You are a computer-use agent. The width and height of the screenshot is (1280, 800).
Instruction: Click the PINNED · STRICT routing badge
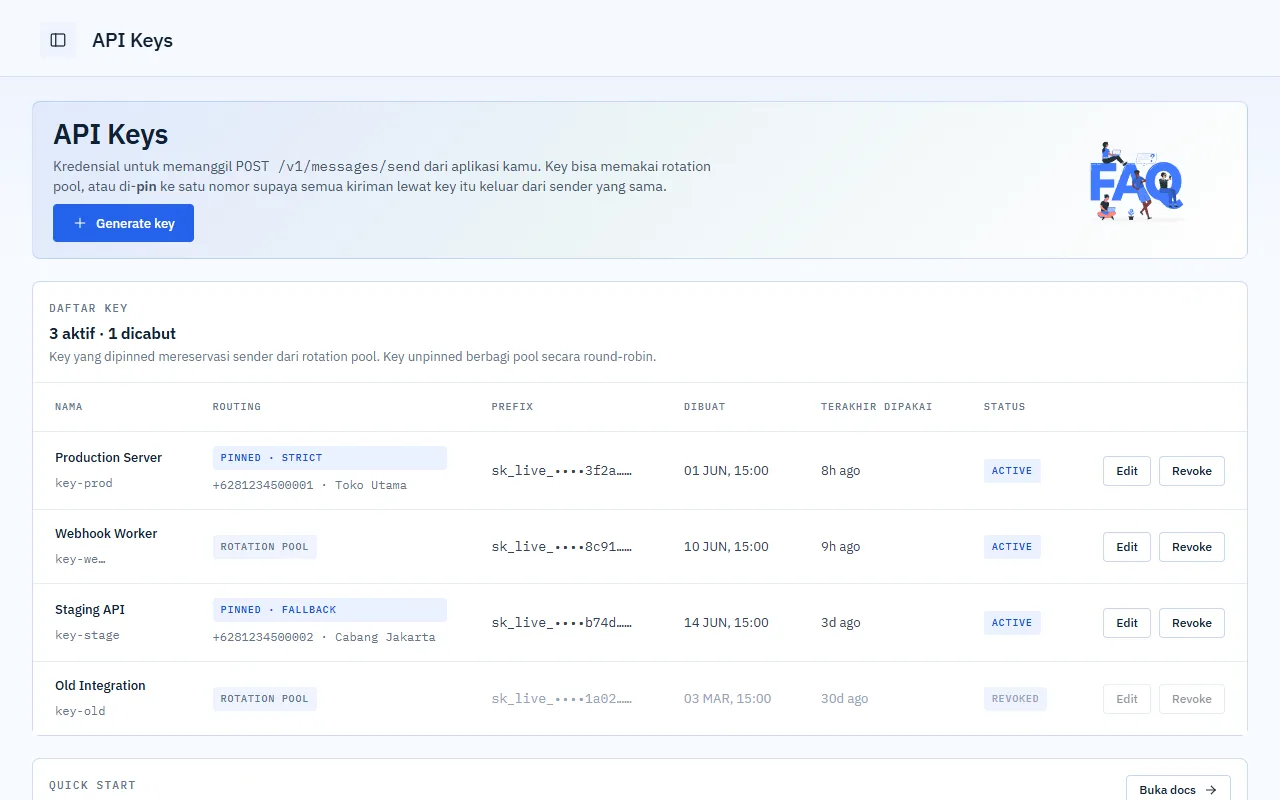[x=330, y=458]
